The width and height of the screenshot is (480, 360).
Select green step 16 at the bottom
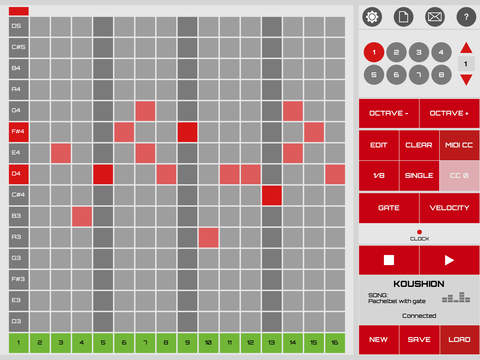(335, 343)
